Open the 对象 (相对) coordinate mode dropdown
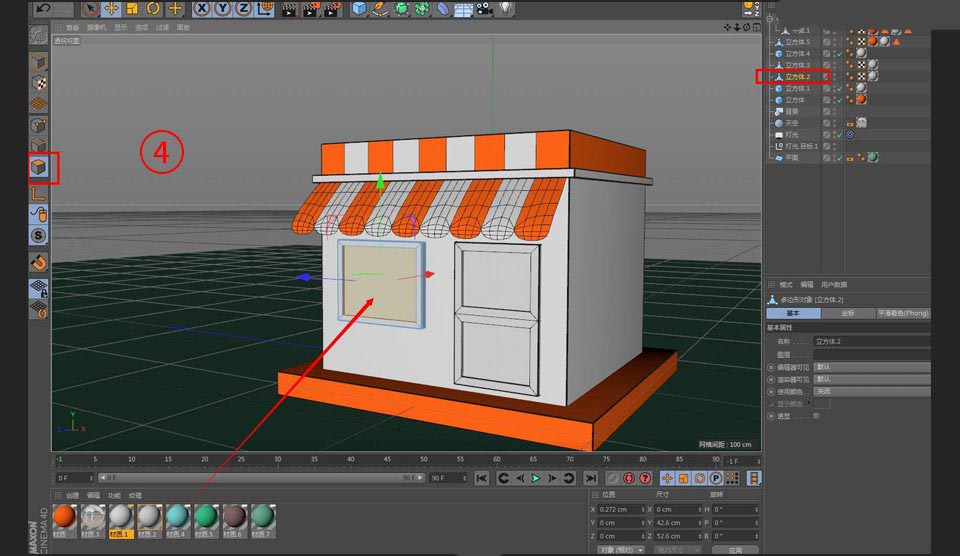 620,549
